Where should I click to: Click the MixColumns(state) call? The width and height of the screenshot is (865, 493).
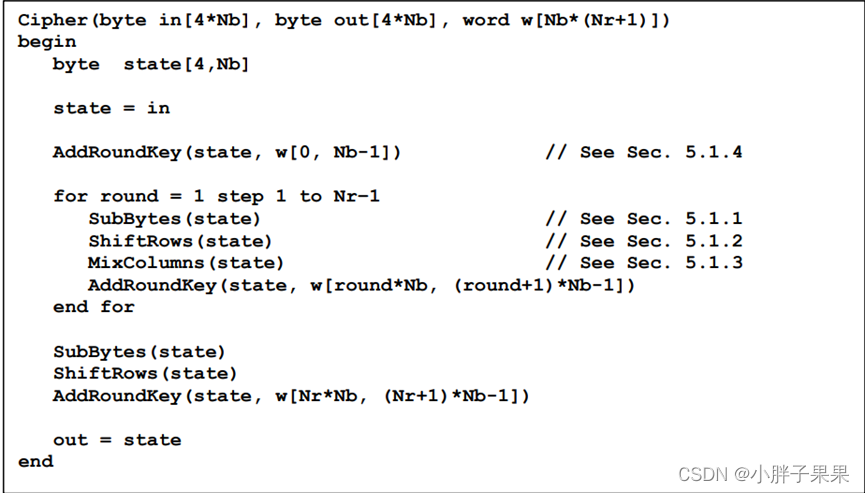pos(186,262)
